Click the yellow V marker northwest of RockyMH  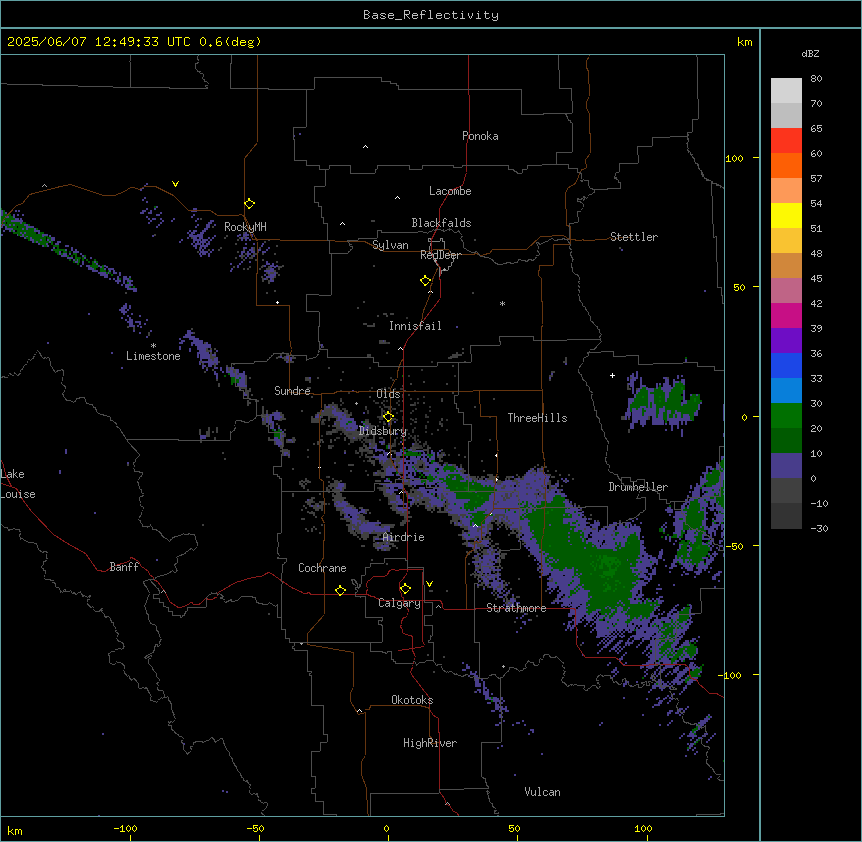(175, 184)
